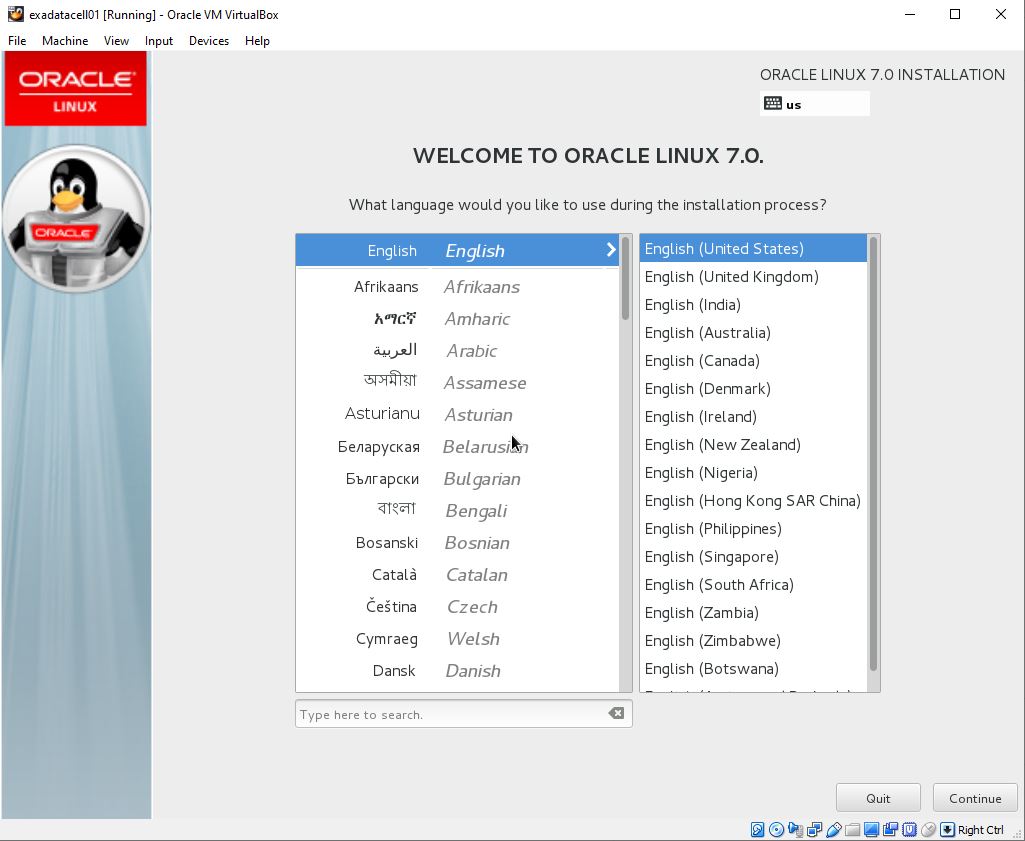Open the Help menu
Viewport: 1025px width, 841px height.
[257, 41]
